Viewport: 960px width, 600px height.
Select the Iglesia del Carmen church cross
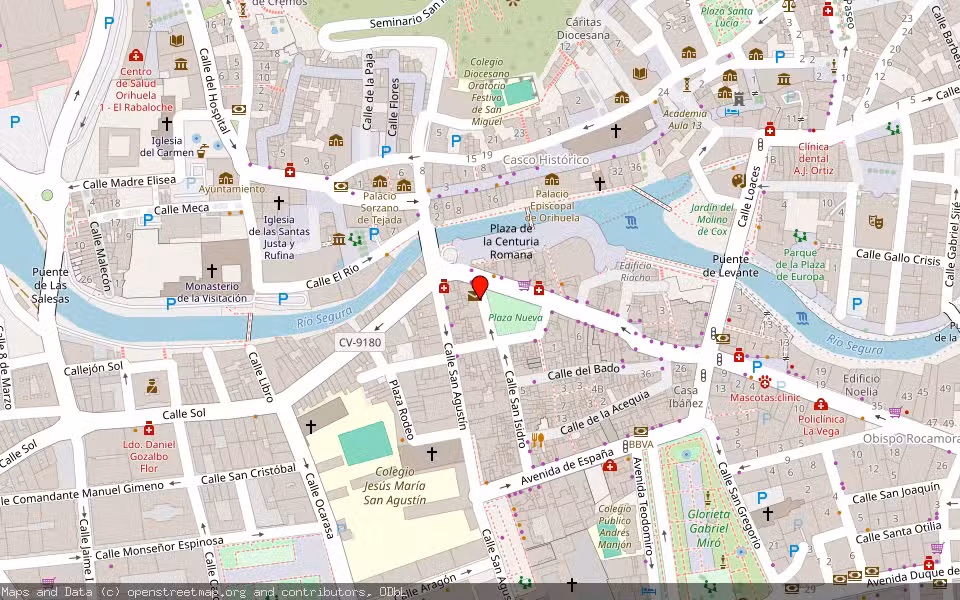coord(168,123)
